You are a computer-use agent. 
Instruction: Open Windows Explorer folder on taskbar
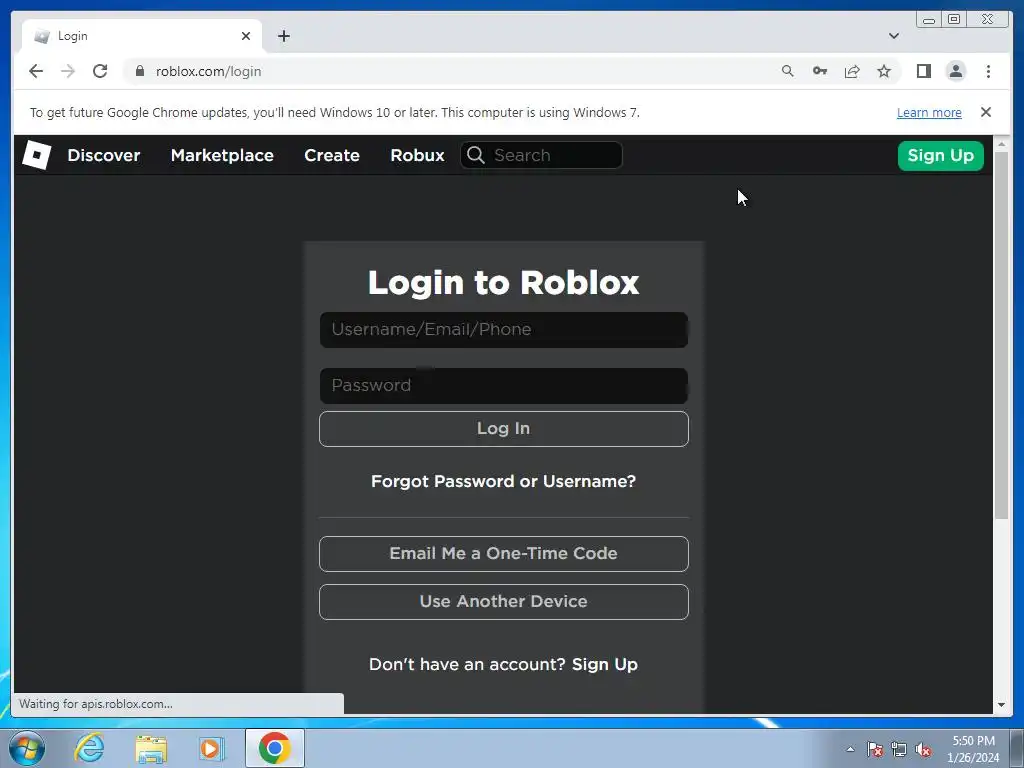[x=151, y=748]
